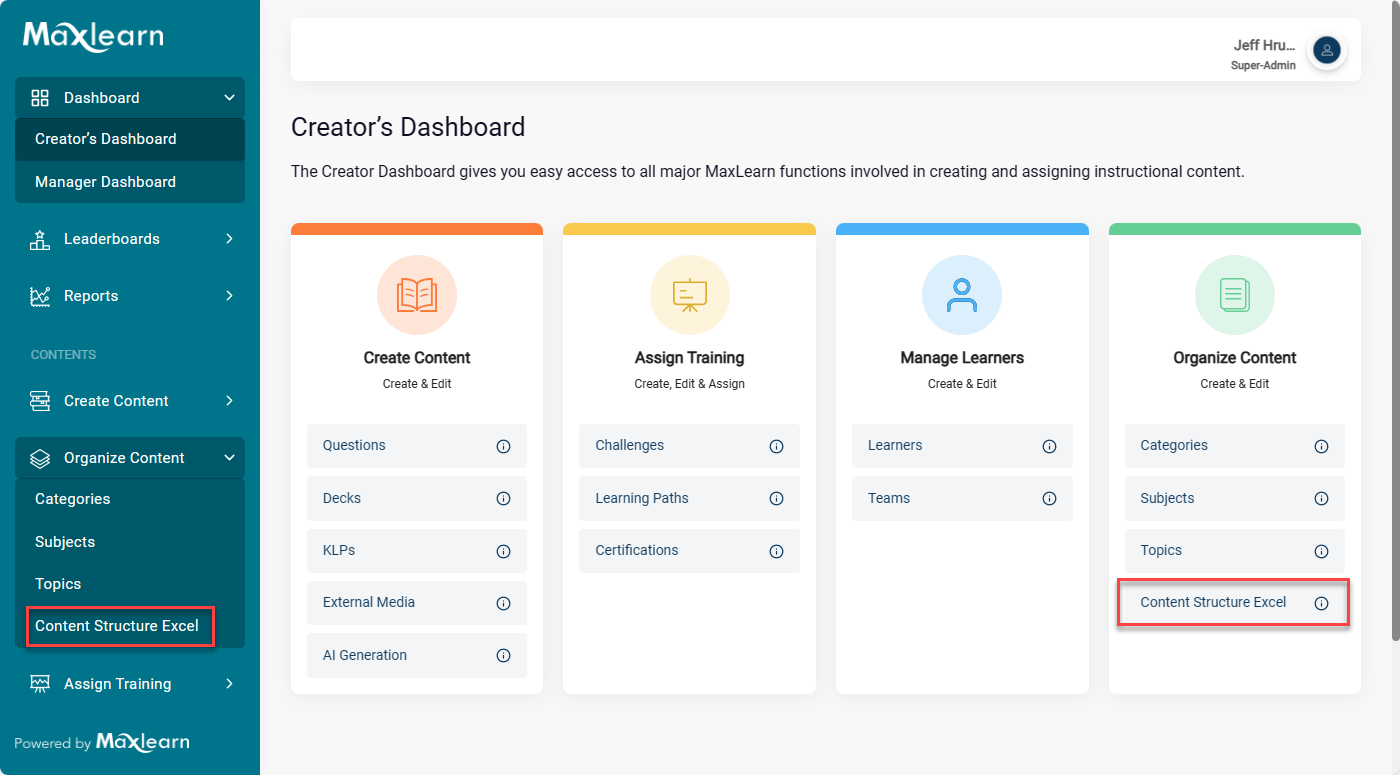Click the Creator's Dashboard page heading
Viewport: 1400px width, 775px height.
click(408, 128)
